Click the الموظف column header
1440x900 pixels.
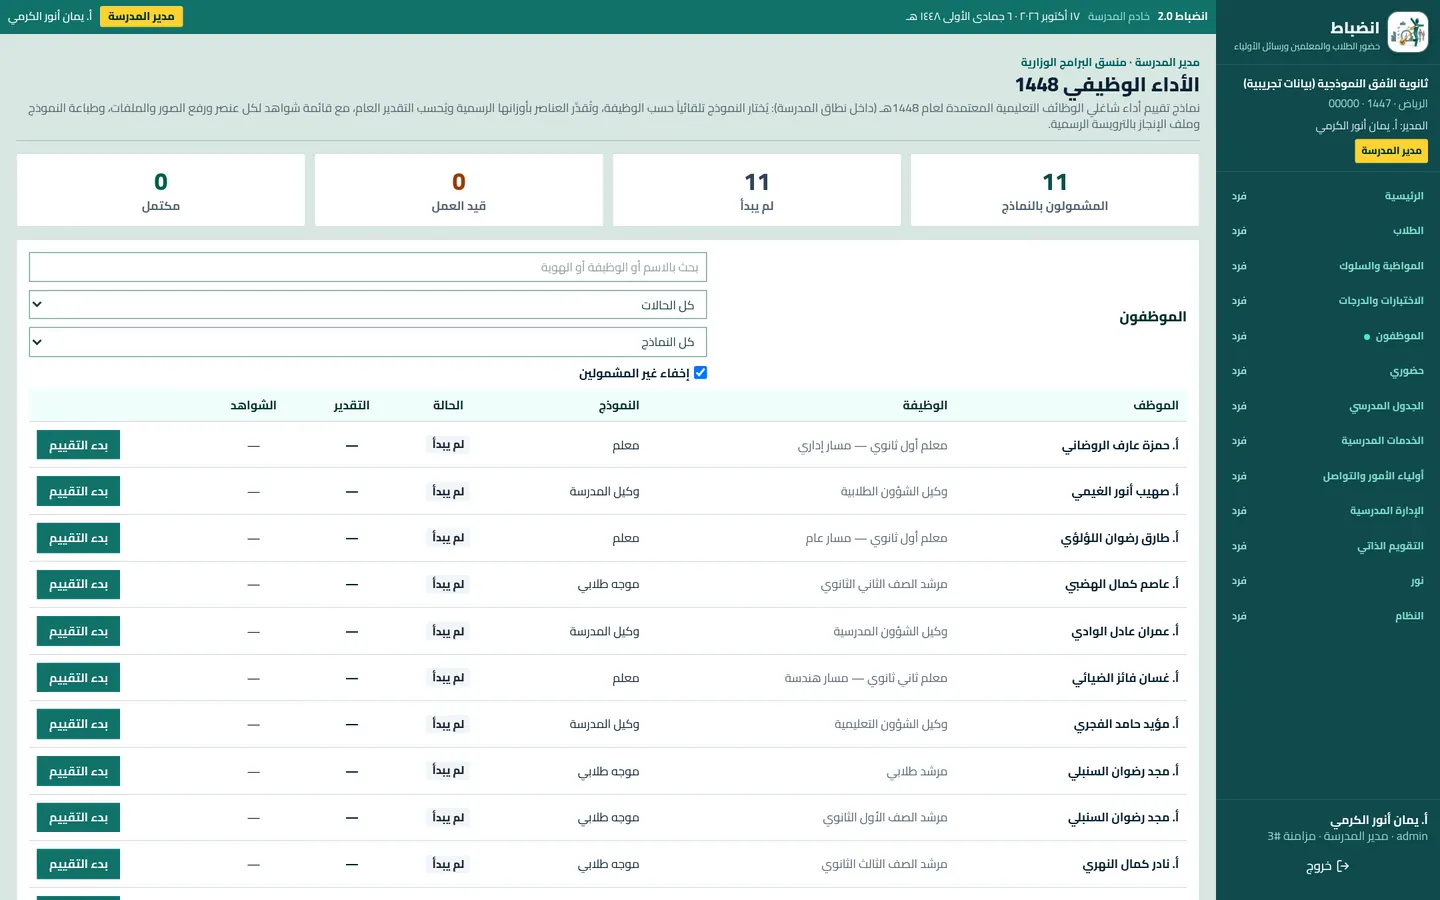click(x=1156, y=405)
